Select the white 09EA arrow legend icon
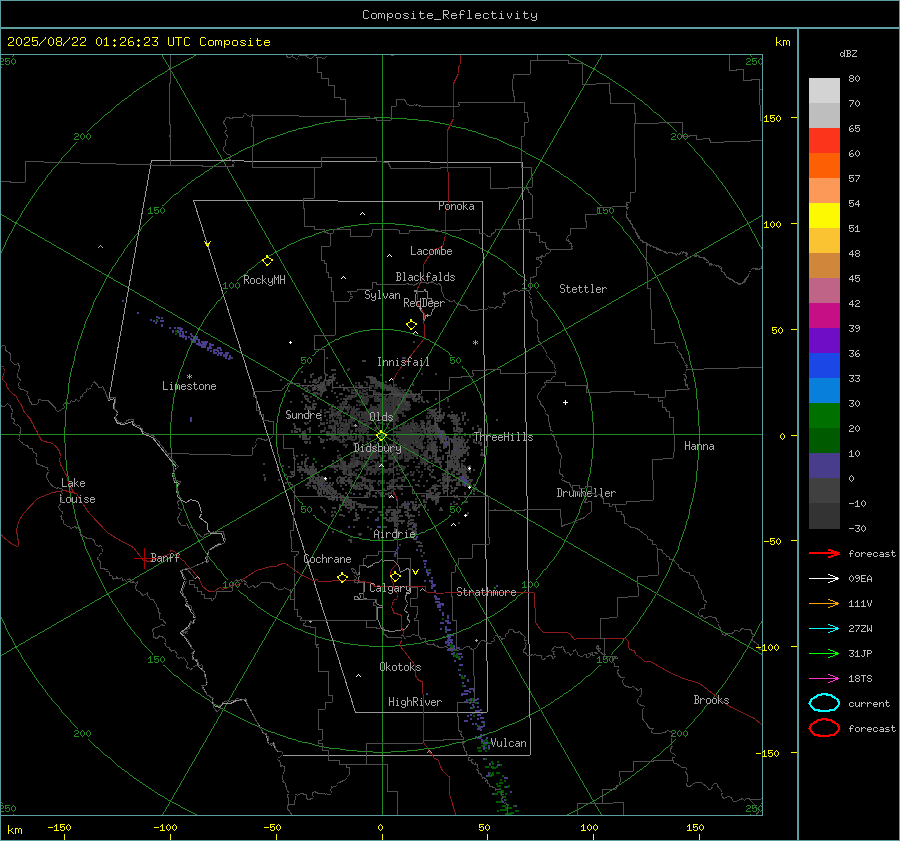This screenshot has height=841, width=900. 824,578
